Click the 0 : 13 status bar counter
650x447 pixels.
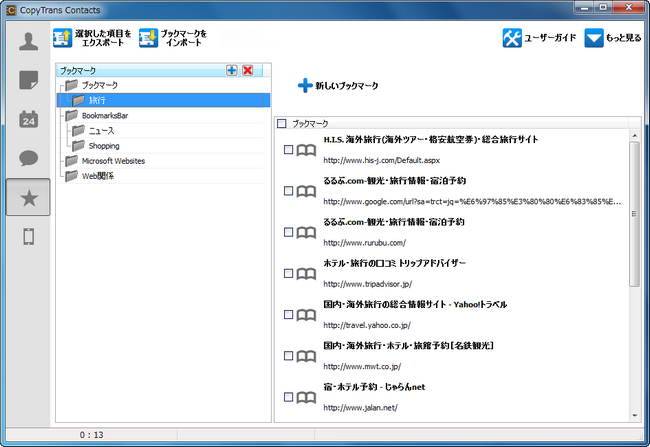[x=92, y=435]
